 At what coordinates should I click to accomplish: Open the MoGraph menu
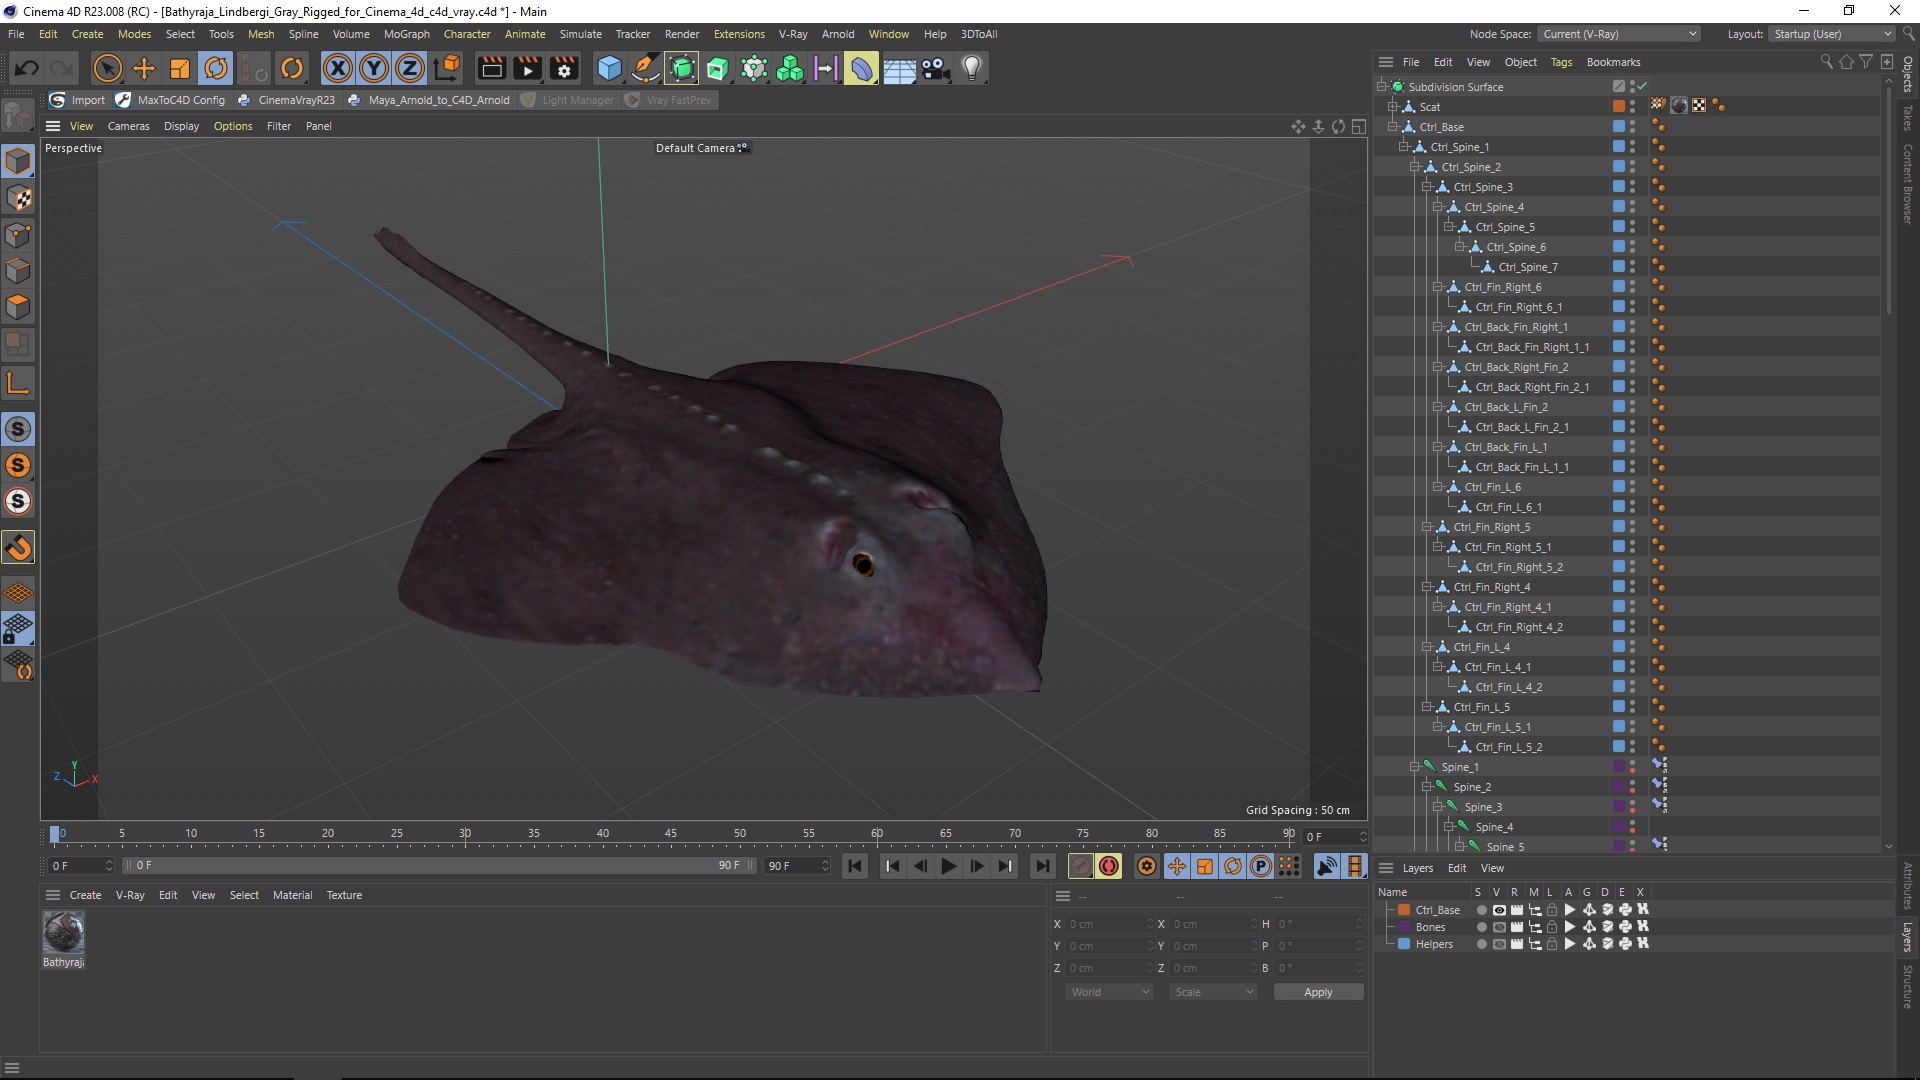406,34
